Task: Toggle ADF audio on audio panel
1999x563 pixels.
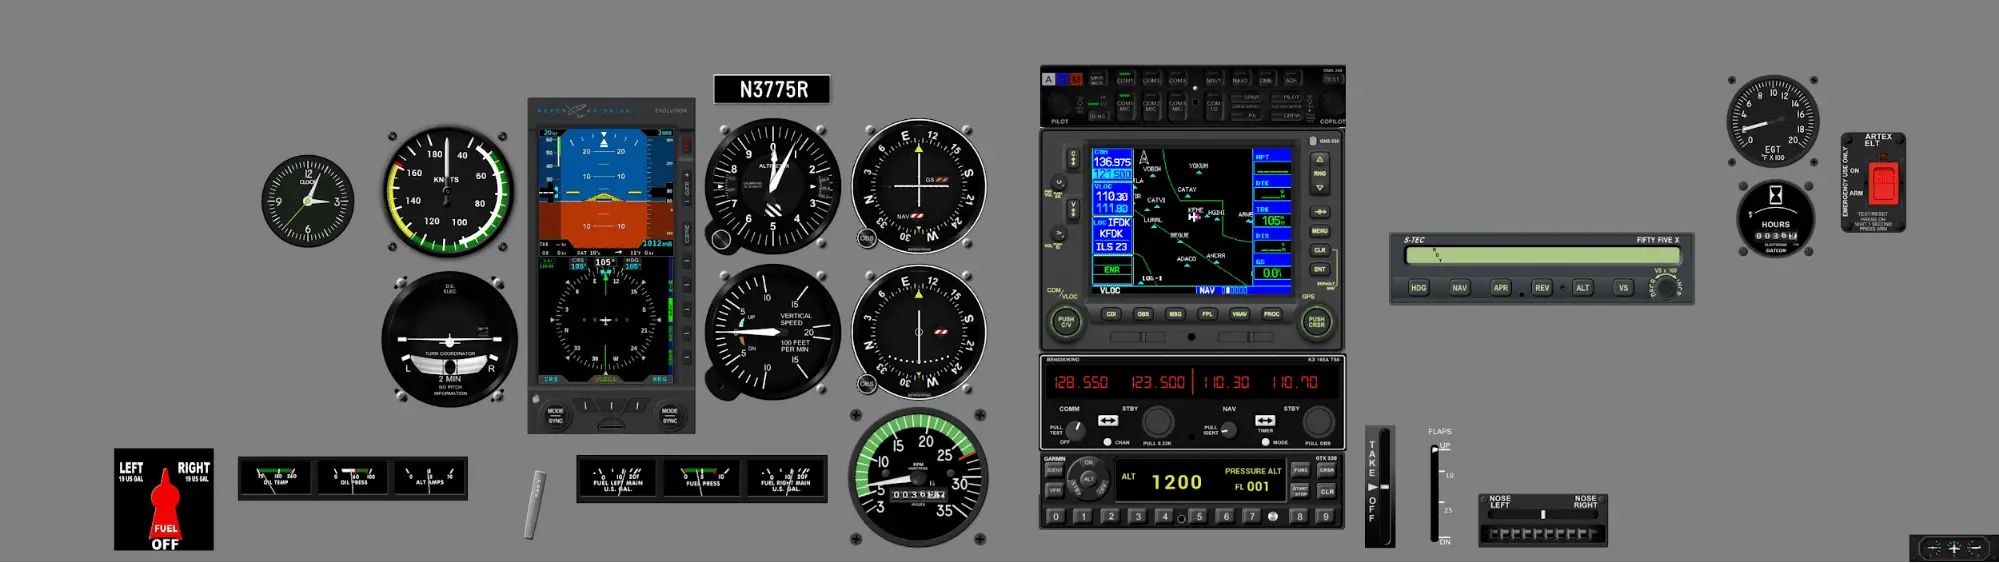Action: click(x=1291, y=78)
